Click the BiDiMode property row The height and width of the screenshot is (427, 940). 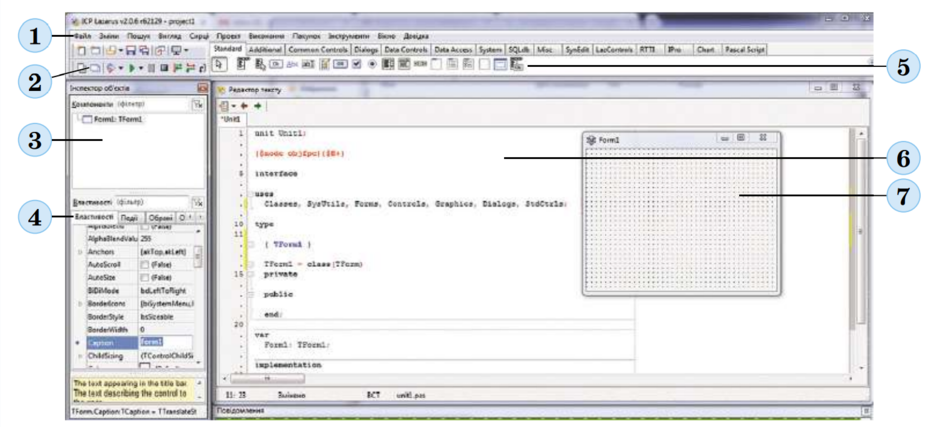click(x=136, y=291)
